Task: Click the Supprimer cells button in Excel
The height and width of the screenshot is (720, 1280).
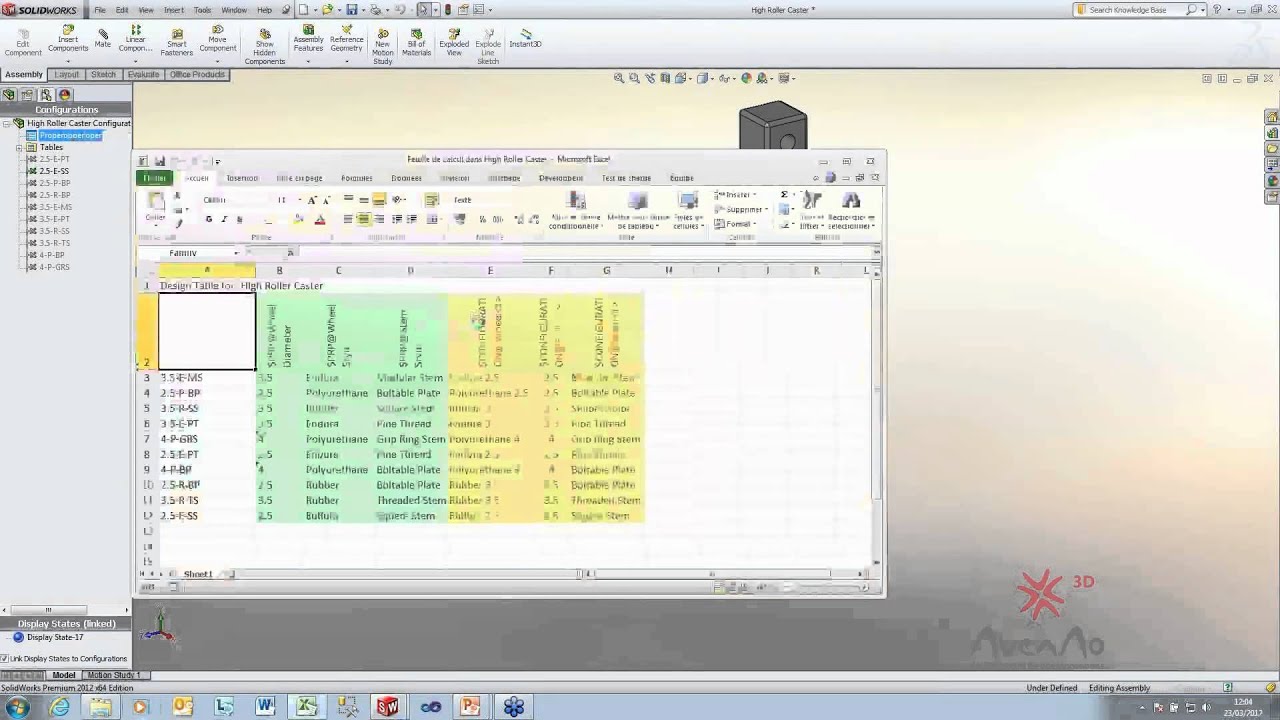Action: pyautogui.click(x=741, y=210)
